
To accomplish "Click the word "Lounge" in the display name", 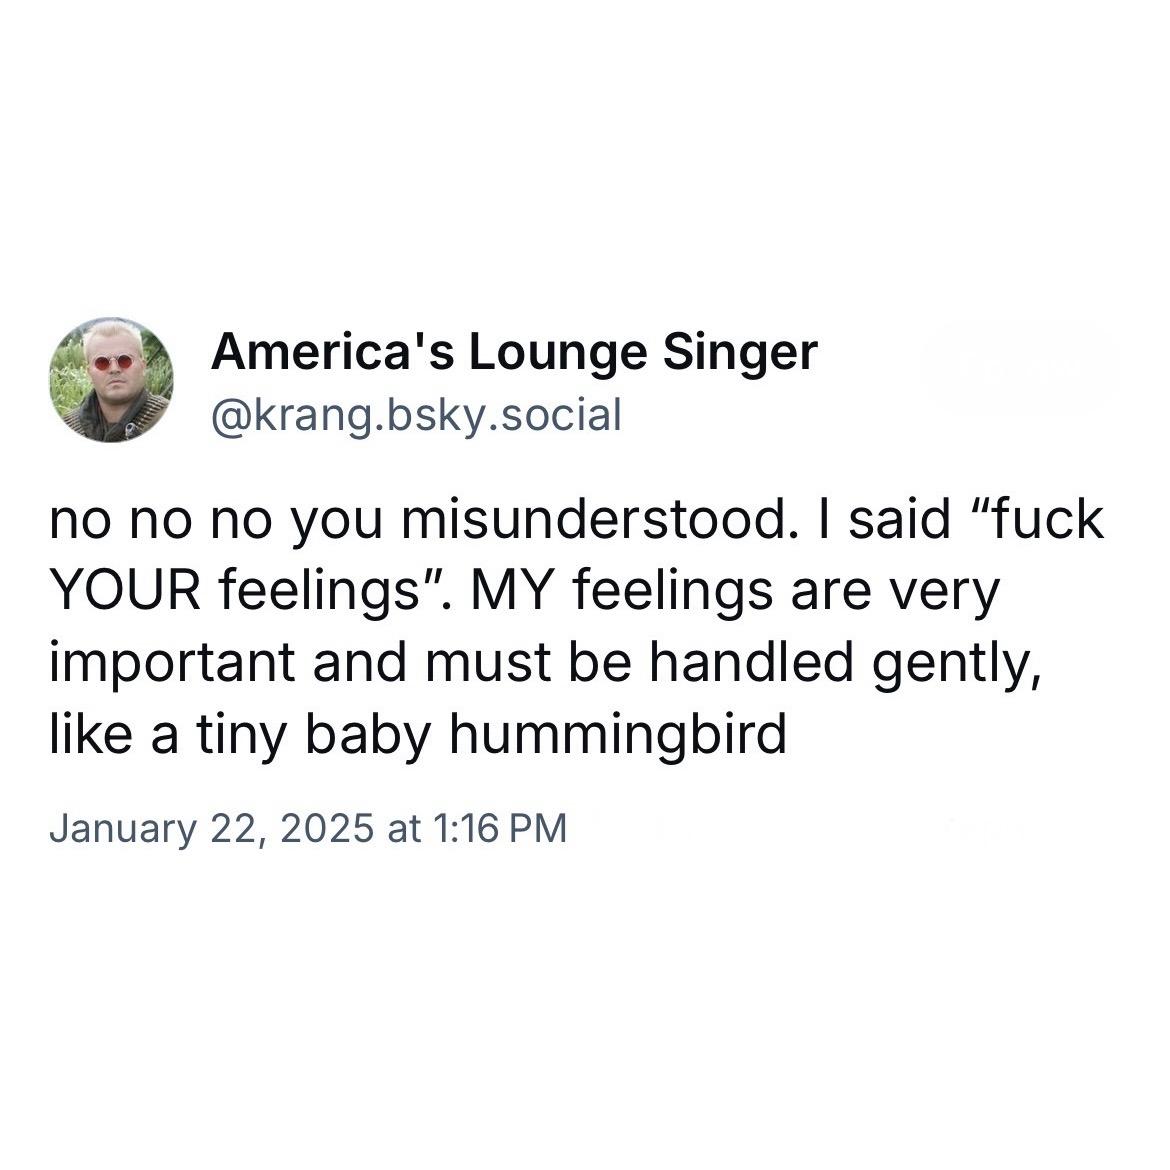I will pyautogui.click(x=557, y=353).
